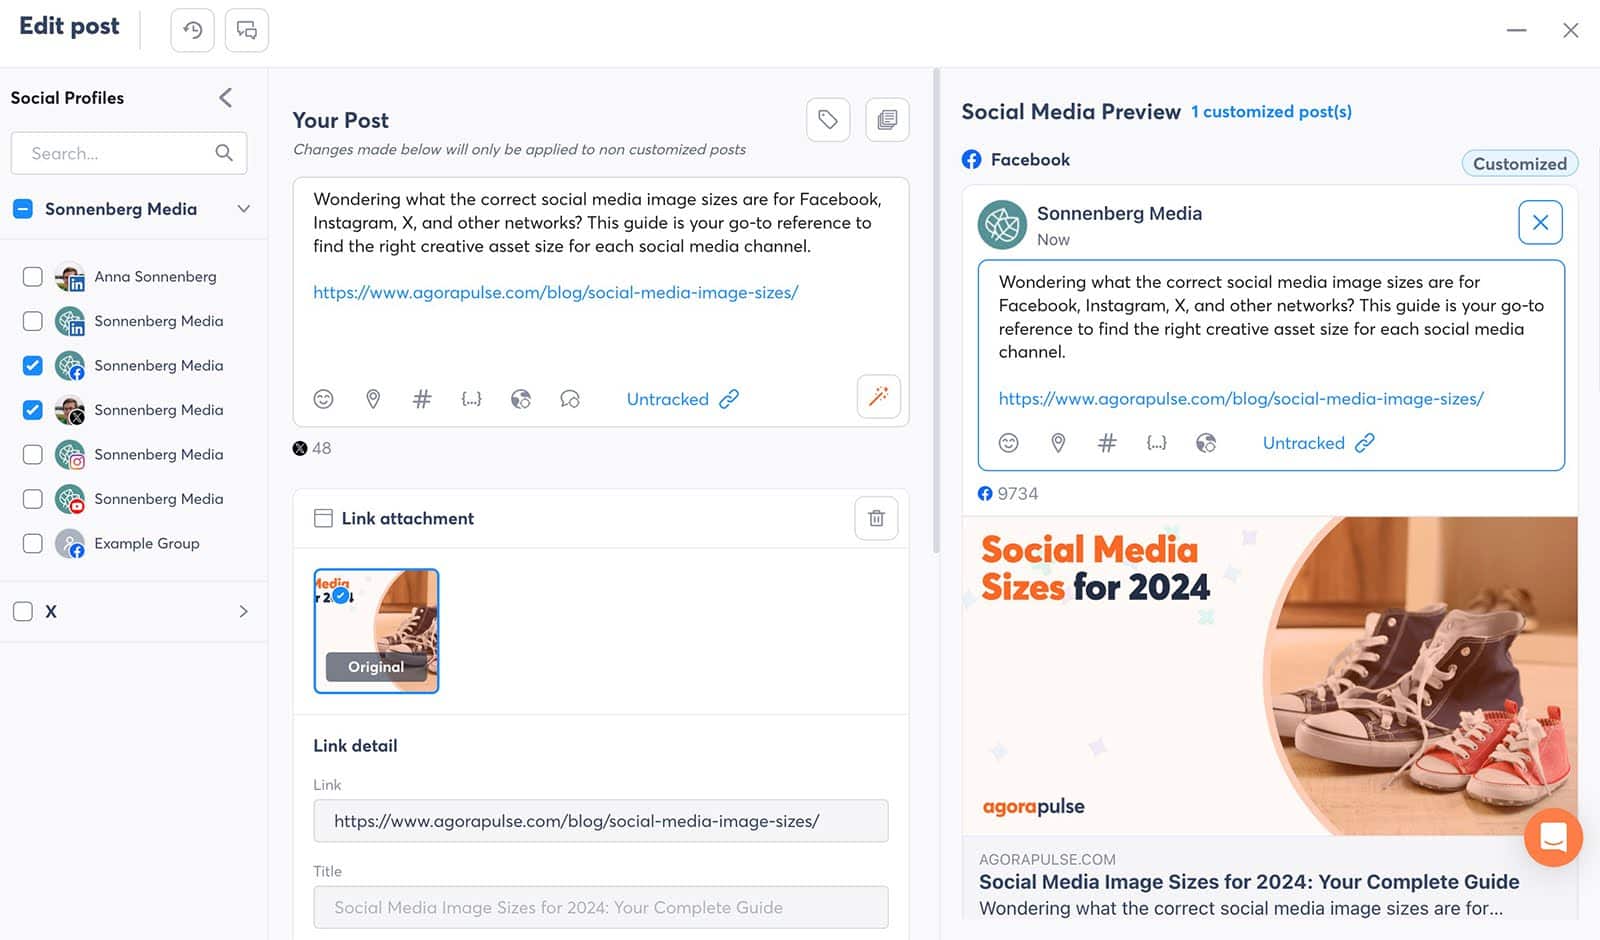Click the Untracked link tracking option
The height and width of the screenshot is (940, 1600).
coord(667,399)
